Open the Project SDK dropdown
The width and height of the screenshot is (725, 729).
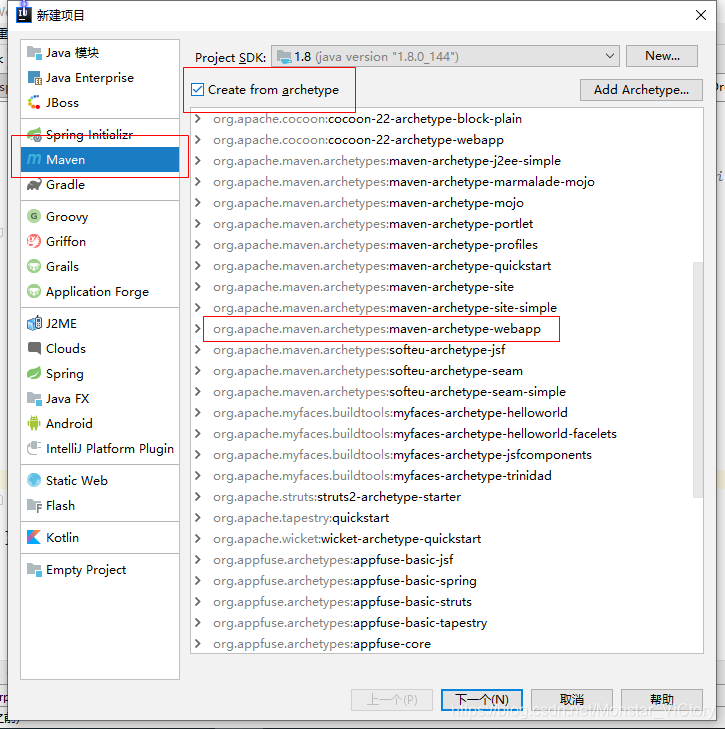[445, 57]
